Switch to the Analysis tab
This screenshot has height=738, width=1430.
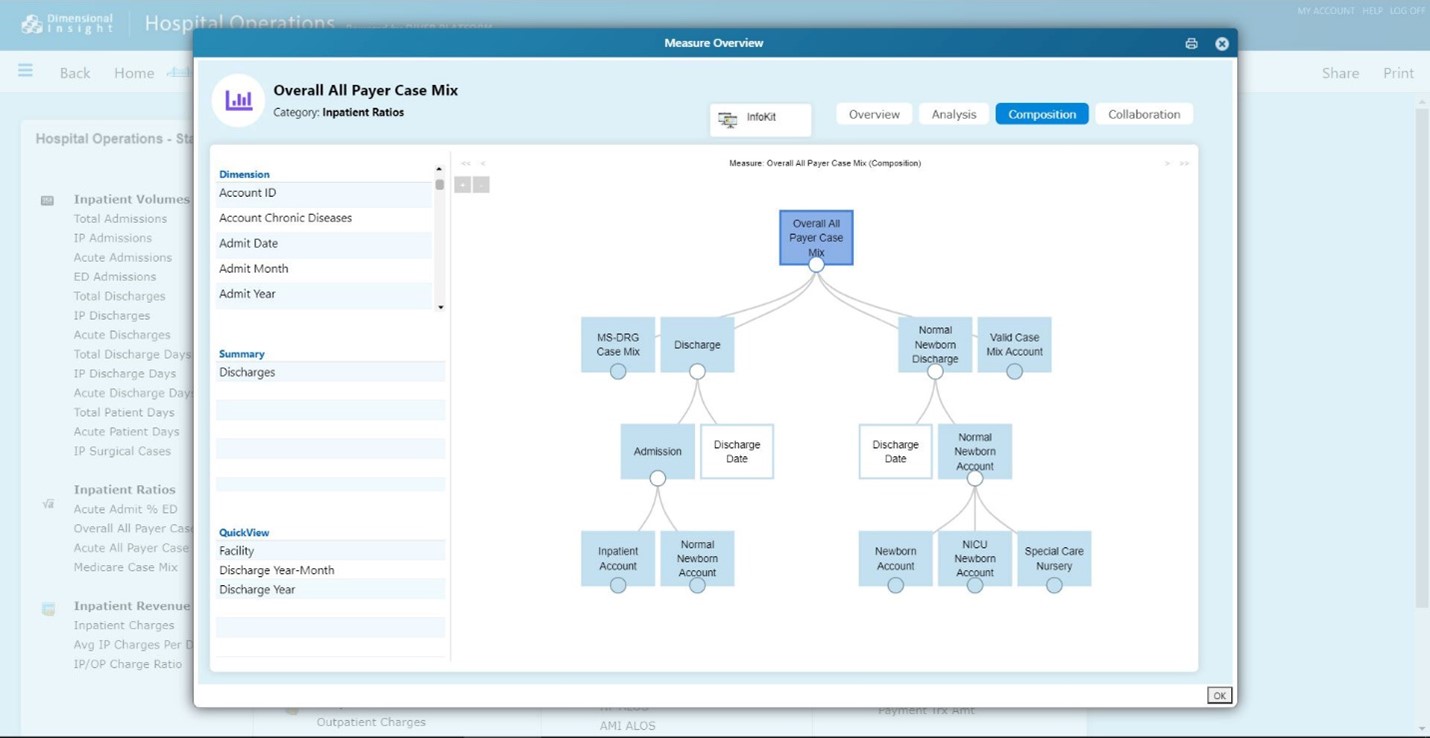[x=953, y=115]
